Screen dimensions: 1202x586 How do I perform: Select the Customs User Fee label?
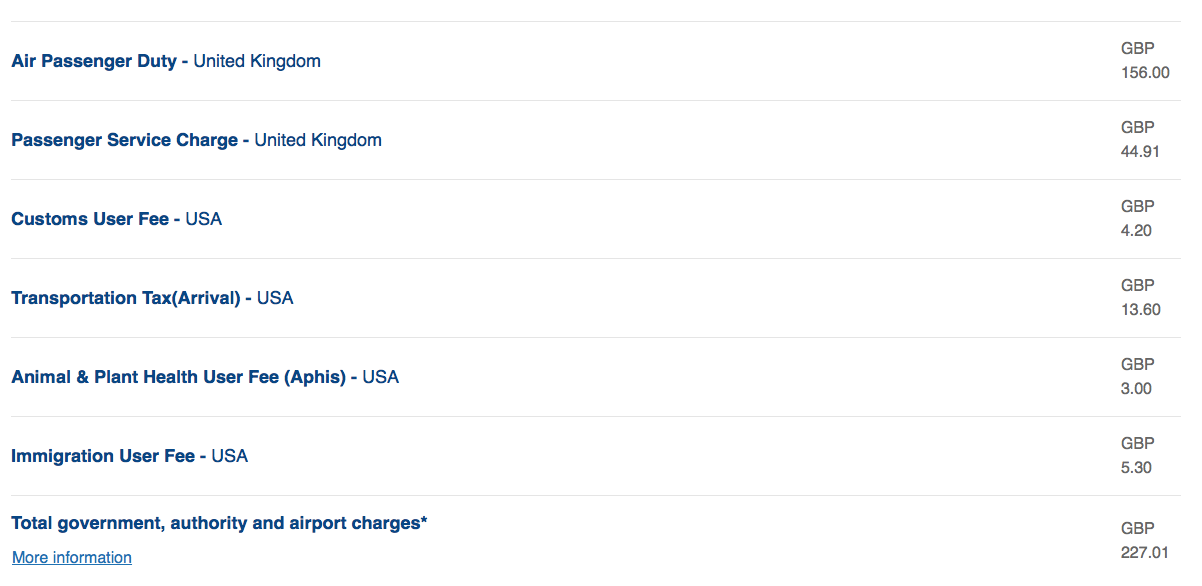click(x=90, y=219)
